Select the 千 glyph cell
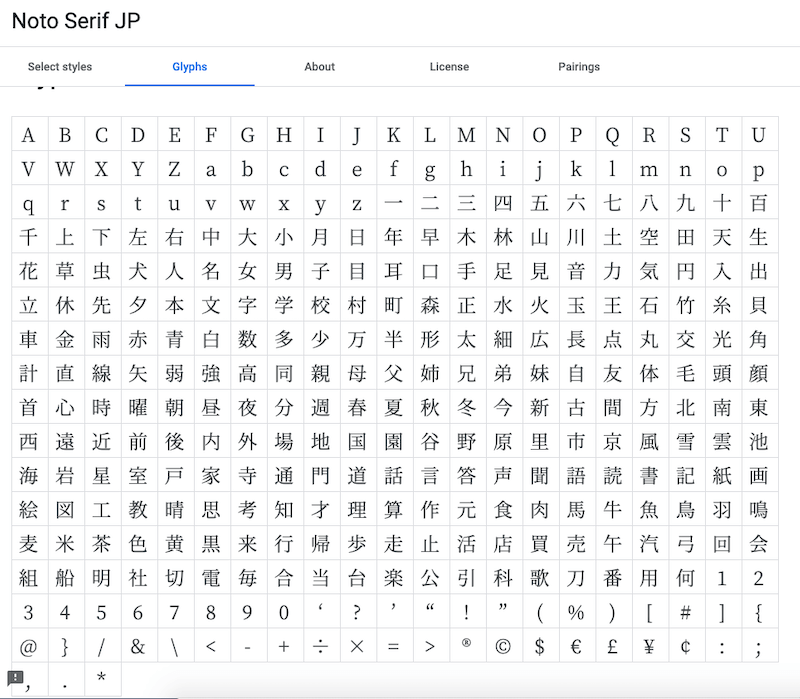Viewport: 800px width, 699px height. click(x=30, y=236)
